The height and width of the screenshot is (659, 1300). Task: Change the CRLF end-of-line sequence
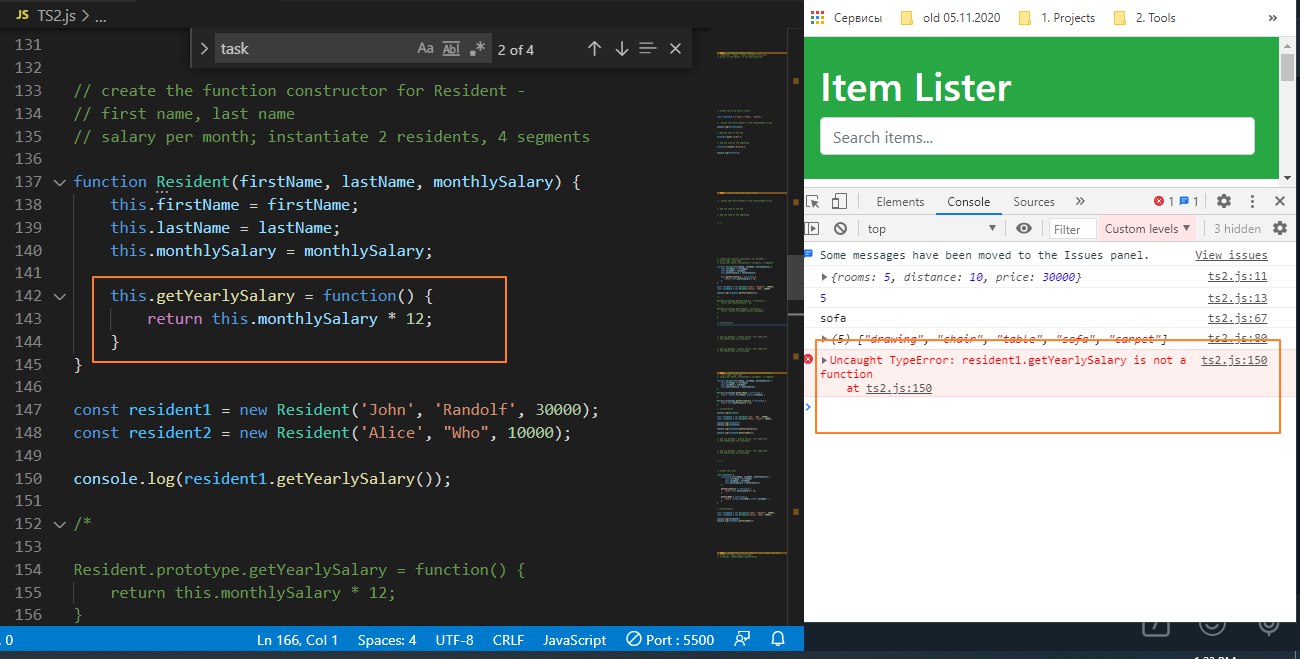510,640
